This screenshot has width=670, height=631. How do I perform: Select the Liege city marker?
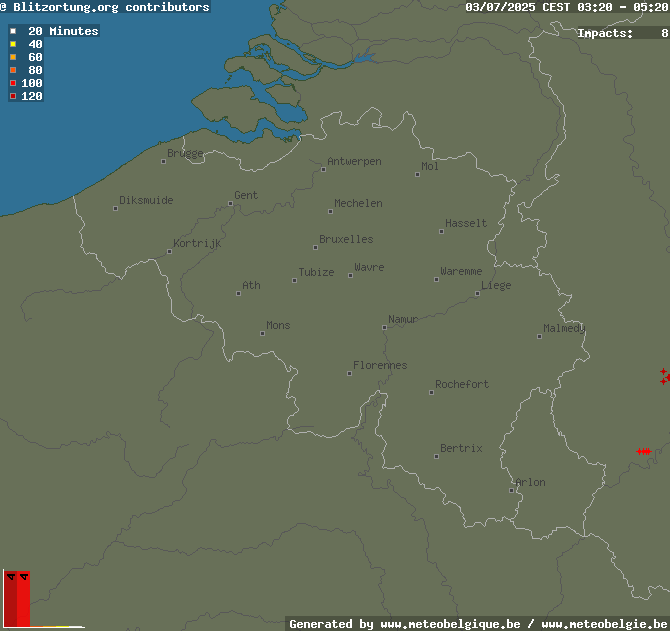[477, 293]
